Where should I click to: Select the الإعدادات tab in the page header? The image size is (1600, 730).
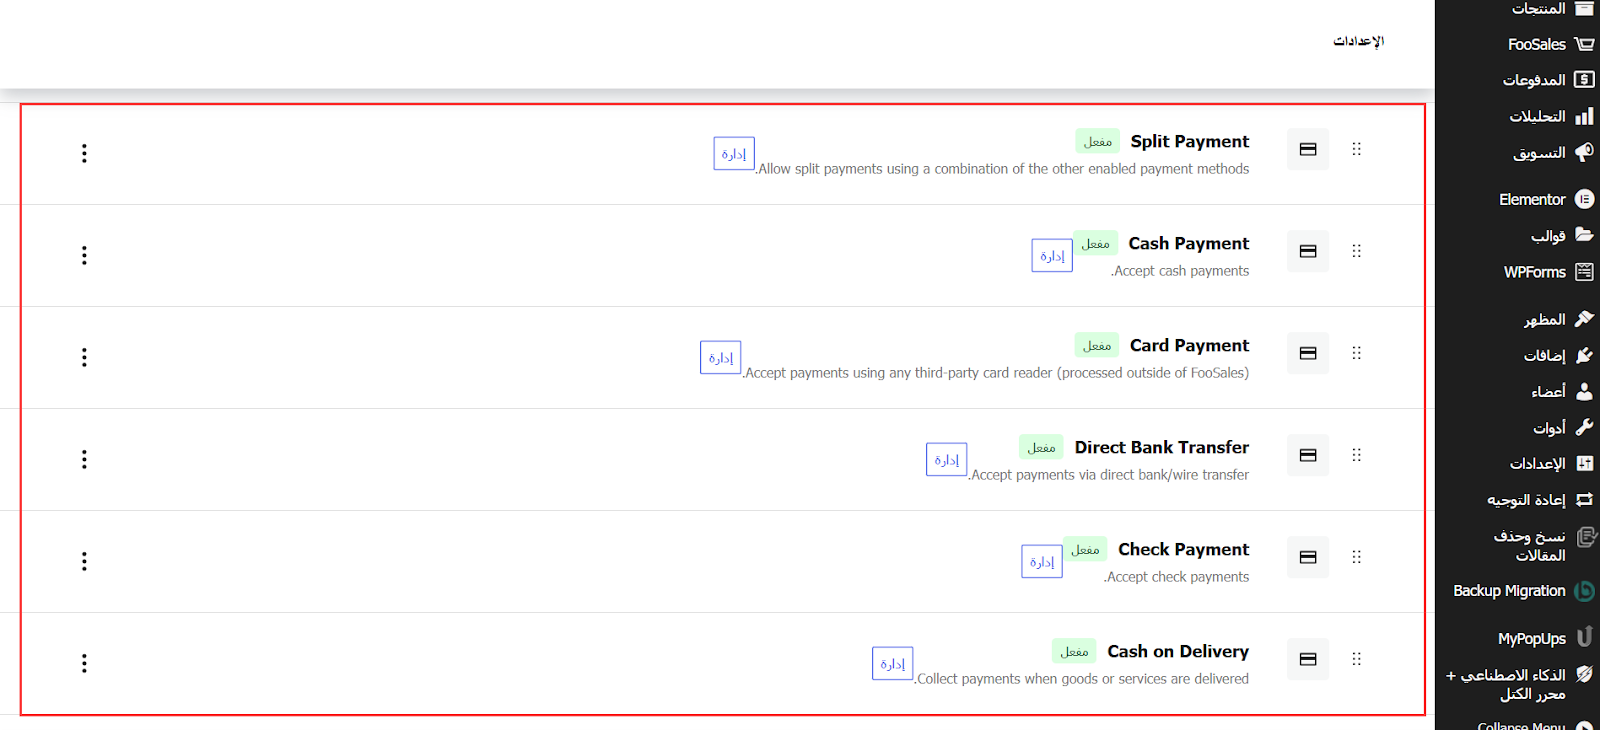pyautogui.click(x=1359, y=41)
